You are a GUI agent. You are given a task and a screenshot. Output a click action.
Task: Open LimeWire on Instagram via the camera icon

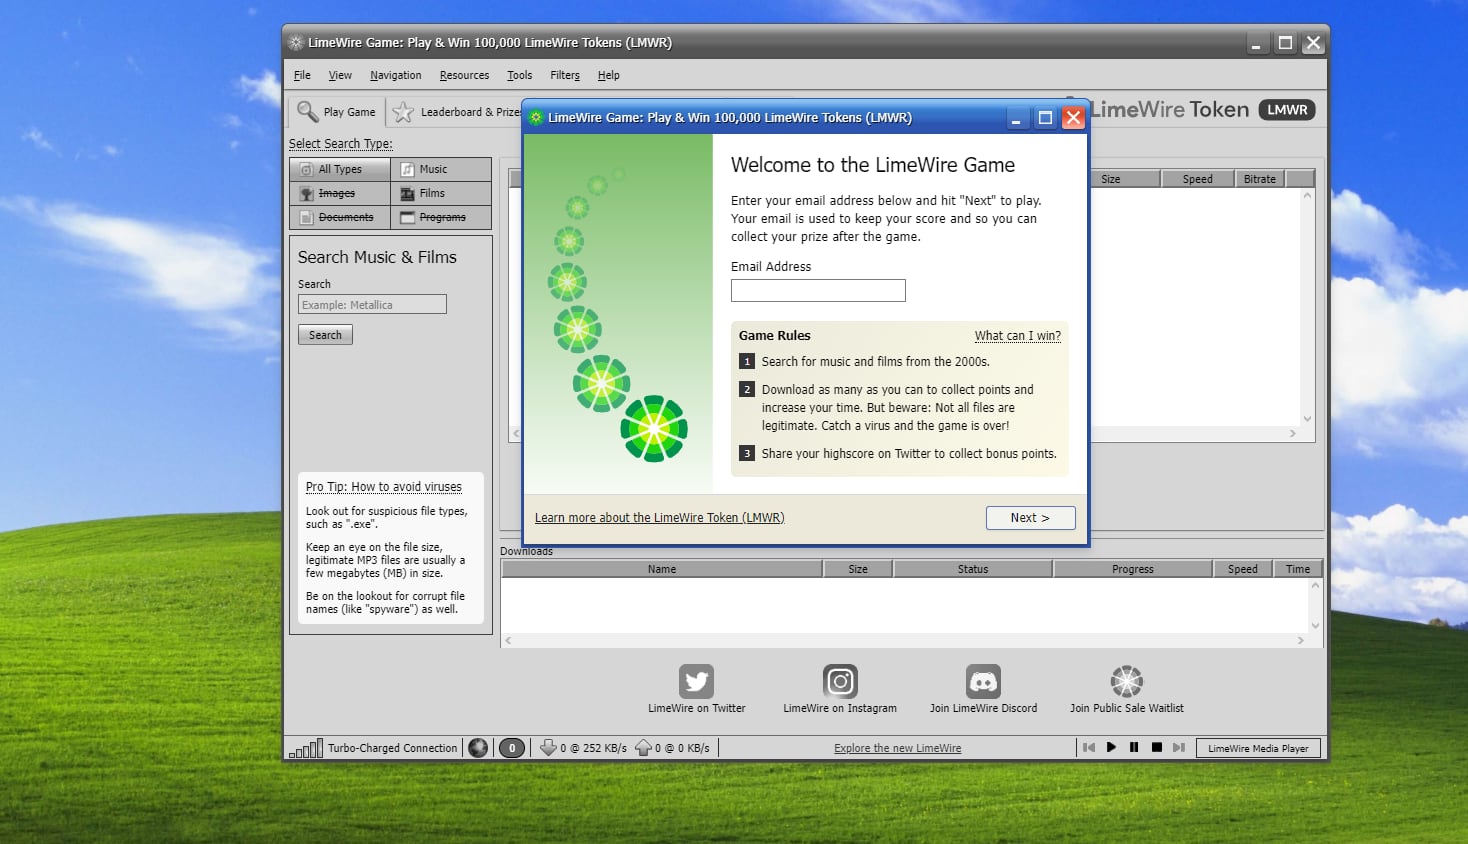840,680
